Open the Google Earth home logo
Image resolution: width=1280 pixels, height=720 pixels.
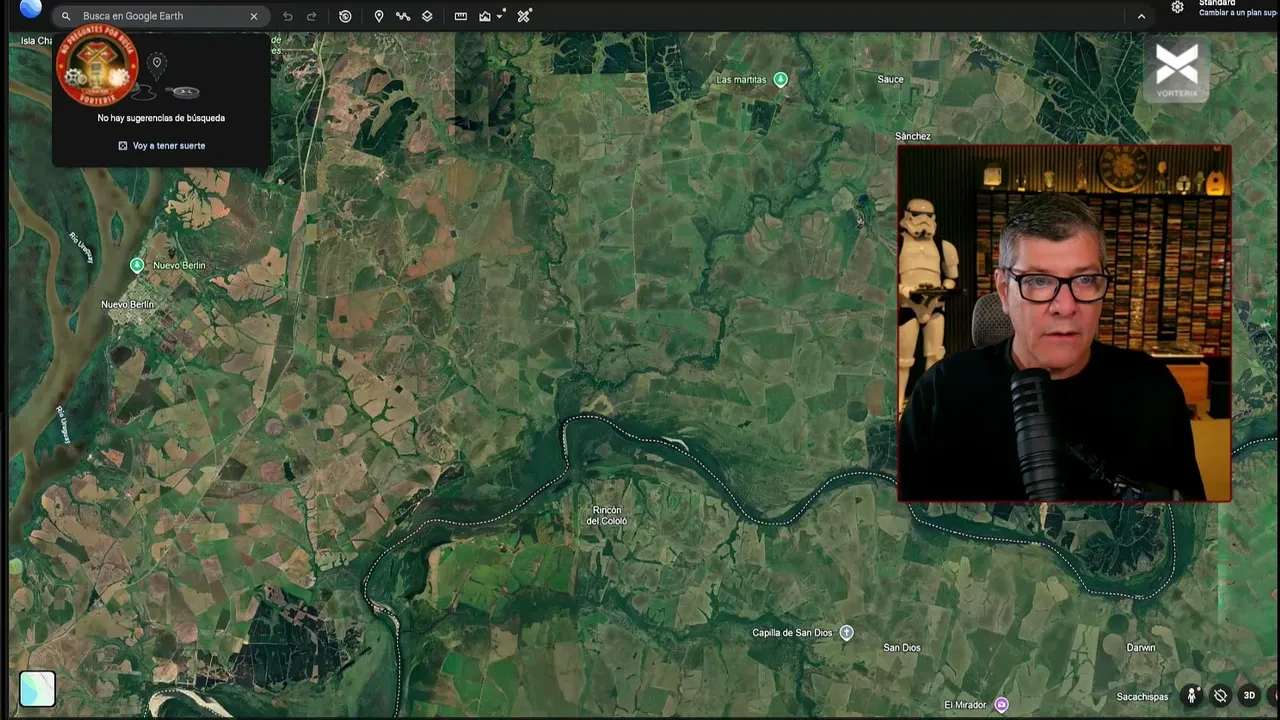tap(30, 9)
